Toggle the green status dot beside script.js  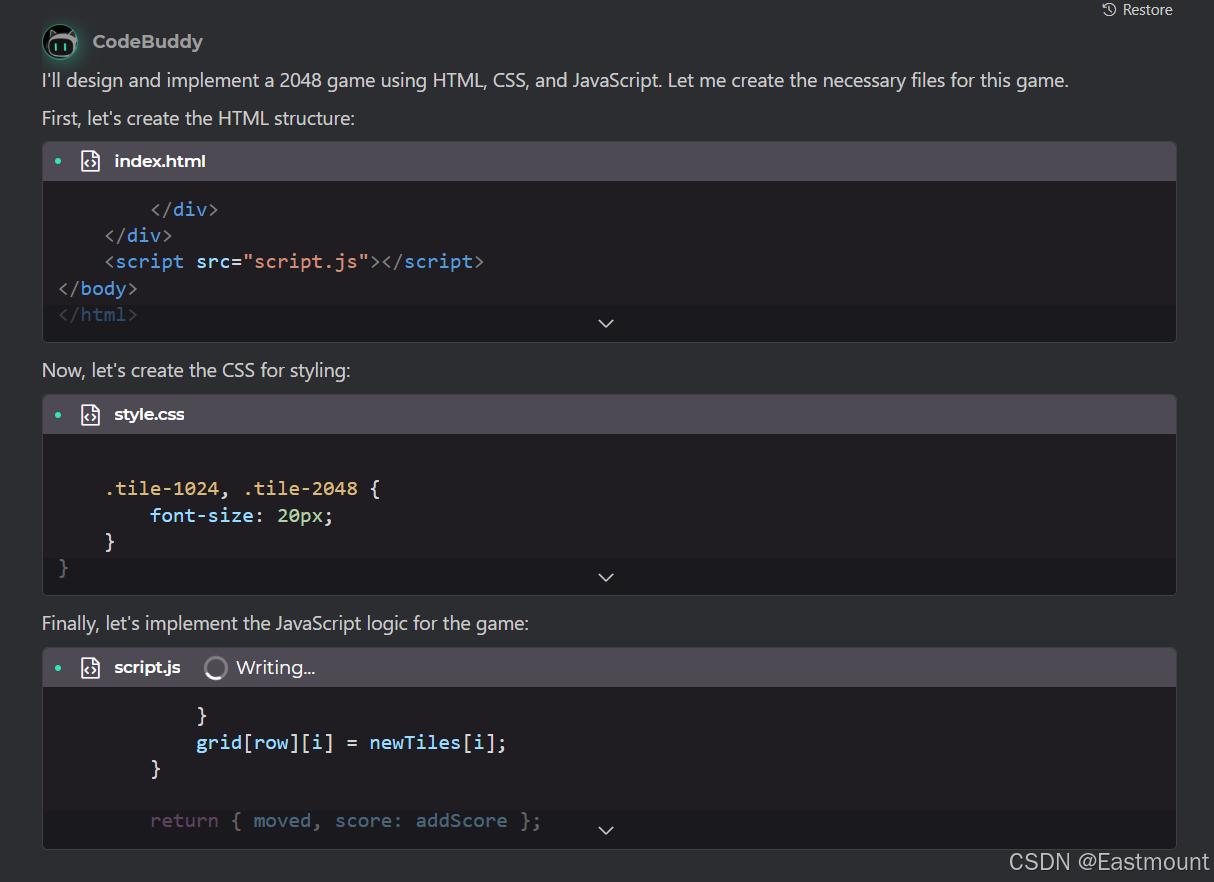[58, 667]
